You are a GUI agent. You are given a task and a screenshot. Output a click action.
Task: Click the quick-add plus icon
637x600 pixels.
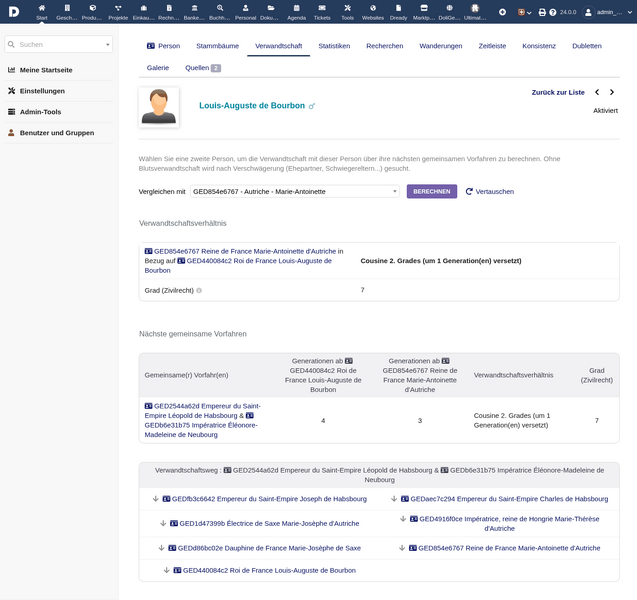click(x=503, y=12)
